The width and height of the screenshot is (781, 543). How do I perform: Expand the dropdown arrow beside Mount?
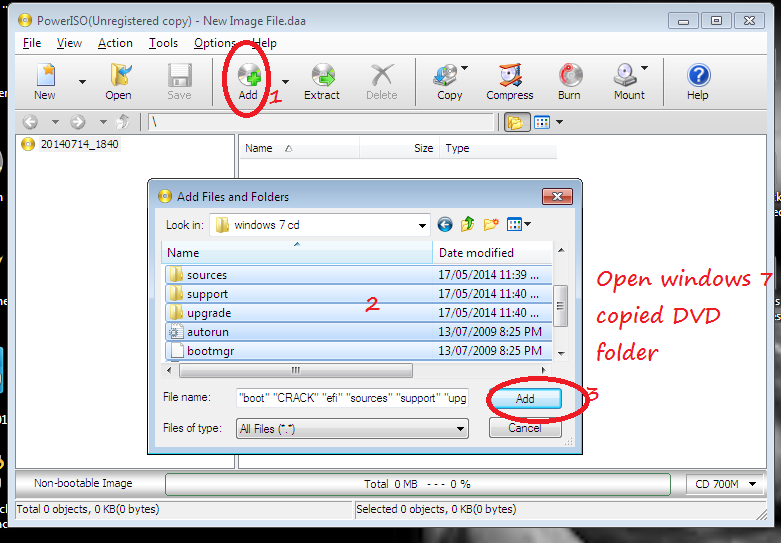(644, 68)
